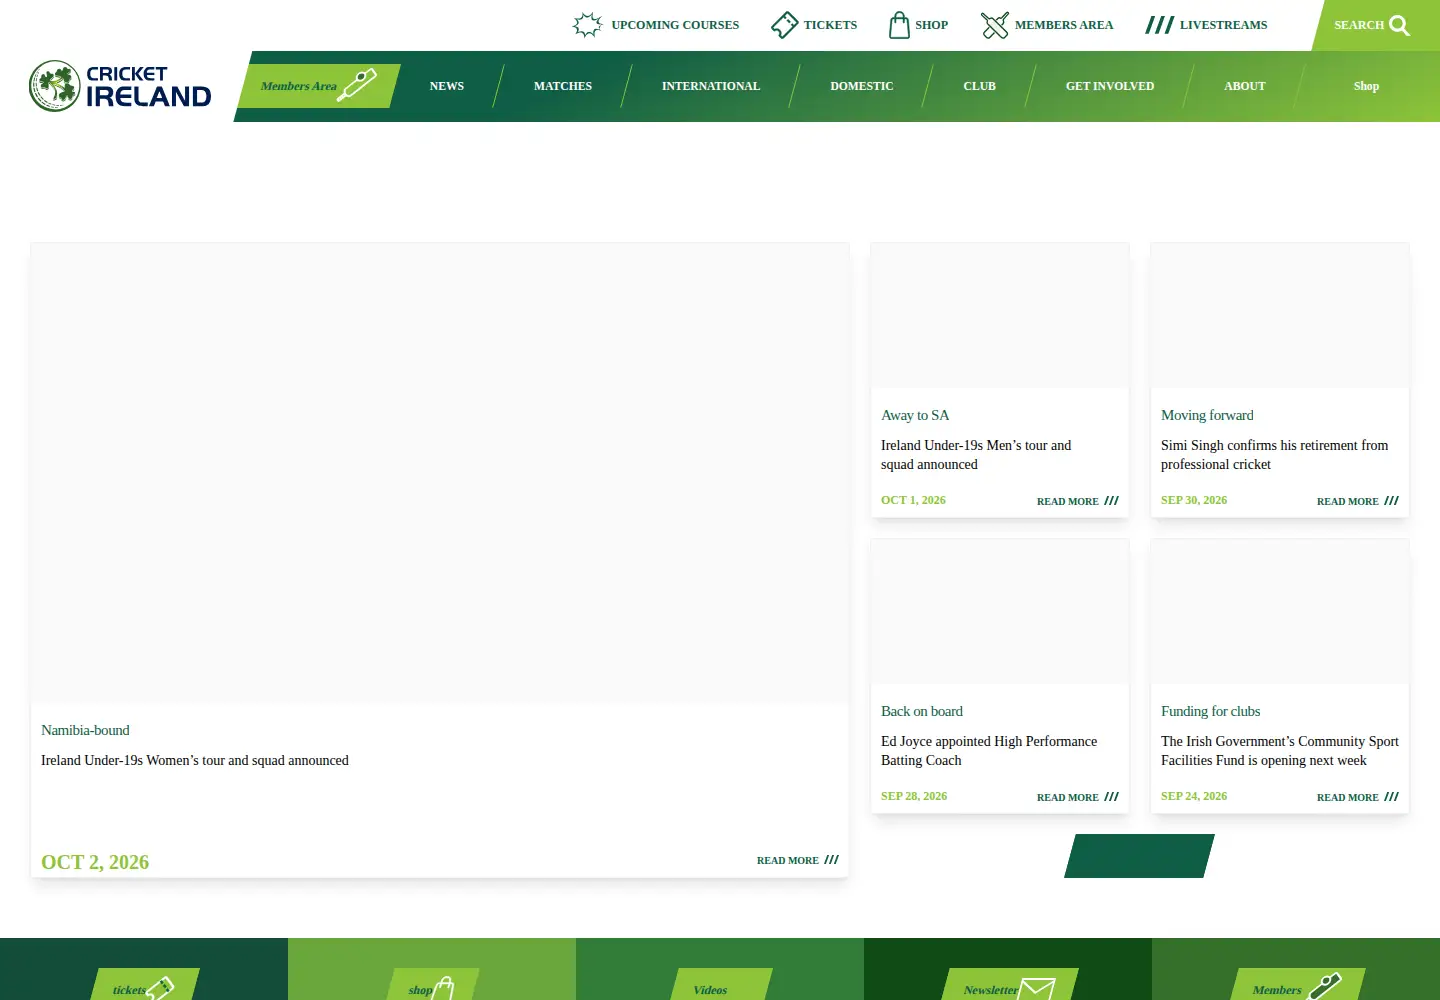This screenshot has height=1000, width=1440.
Task: Open Upcoming Courses badge icon
Action: pyautogui.click(x=588, y=25)
